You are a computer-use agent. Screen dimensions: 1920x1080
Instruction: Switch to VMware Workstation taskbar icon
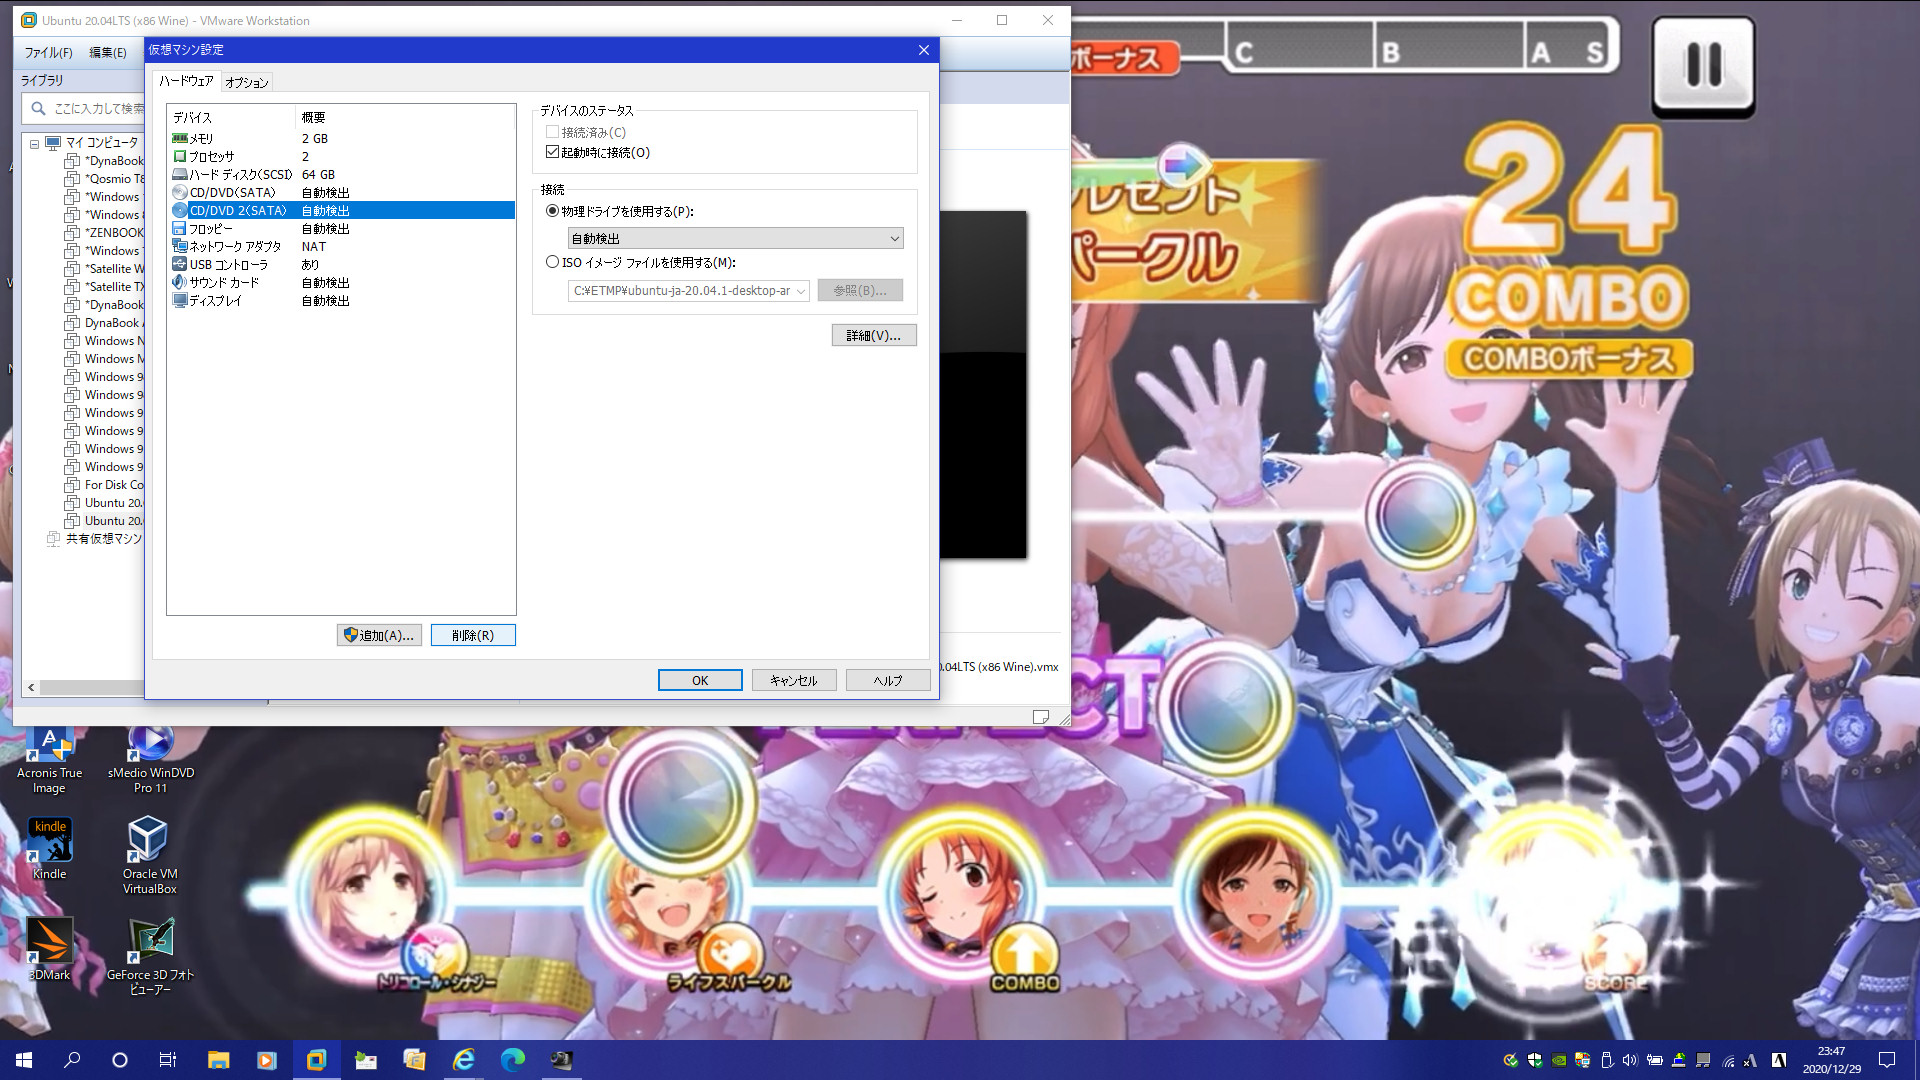point(316,1060)
